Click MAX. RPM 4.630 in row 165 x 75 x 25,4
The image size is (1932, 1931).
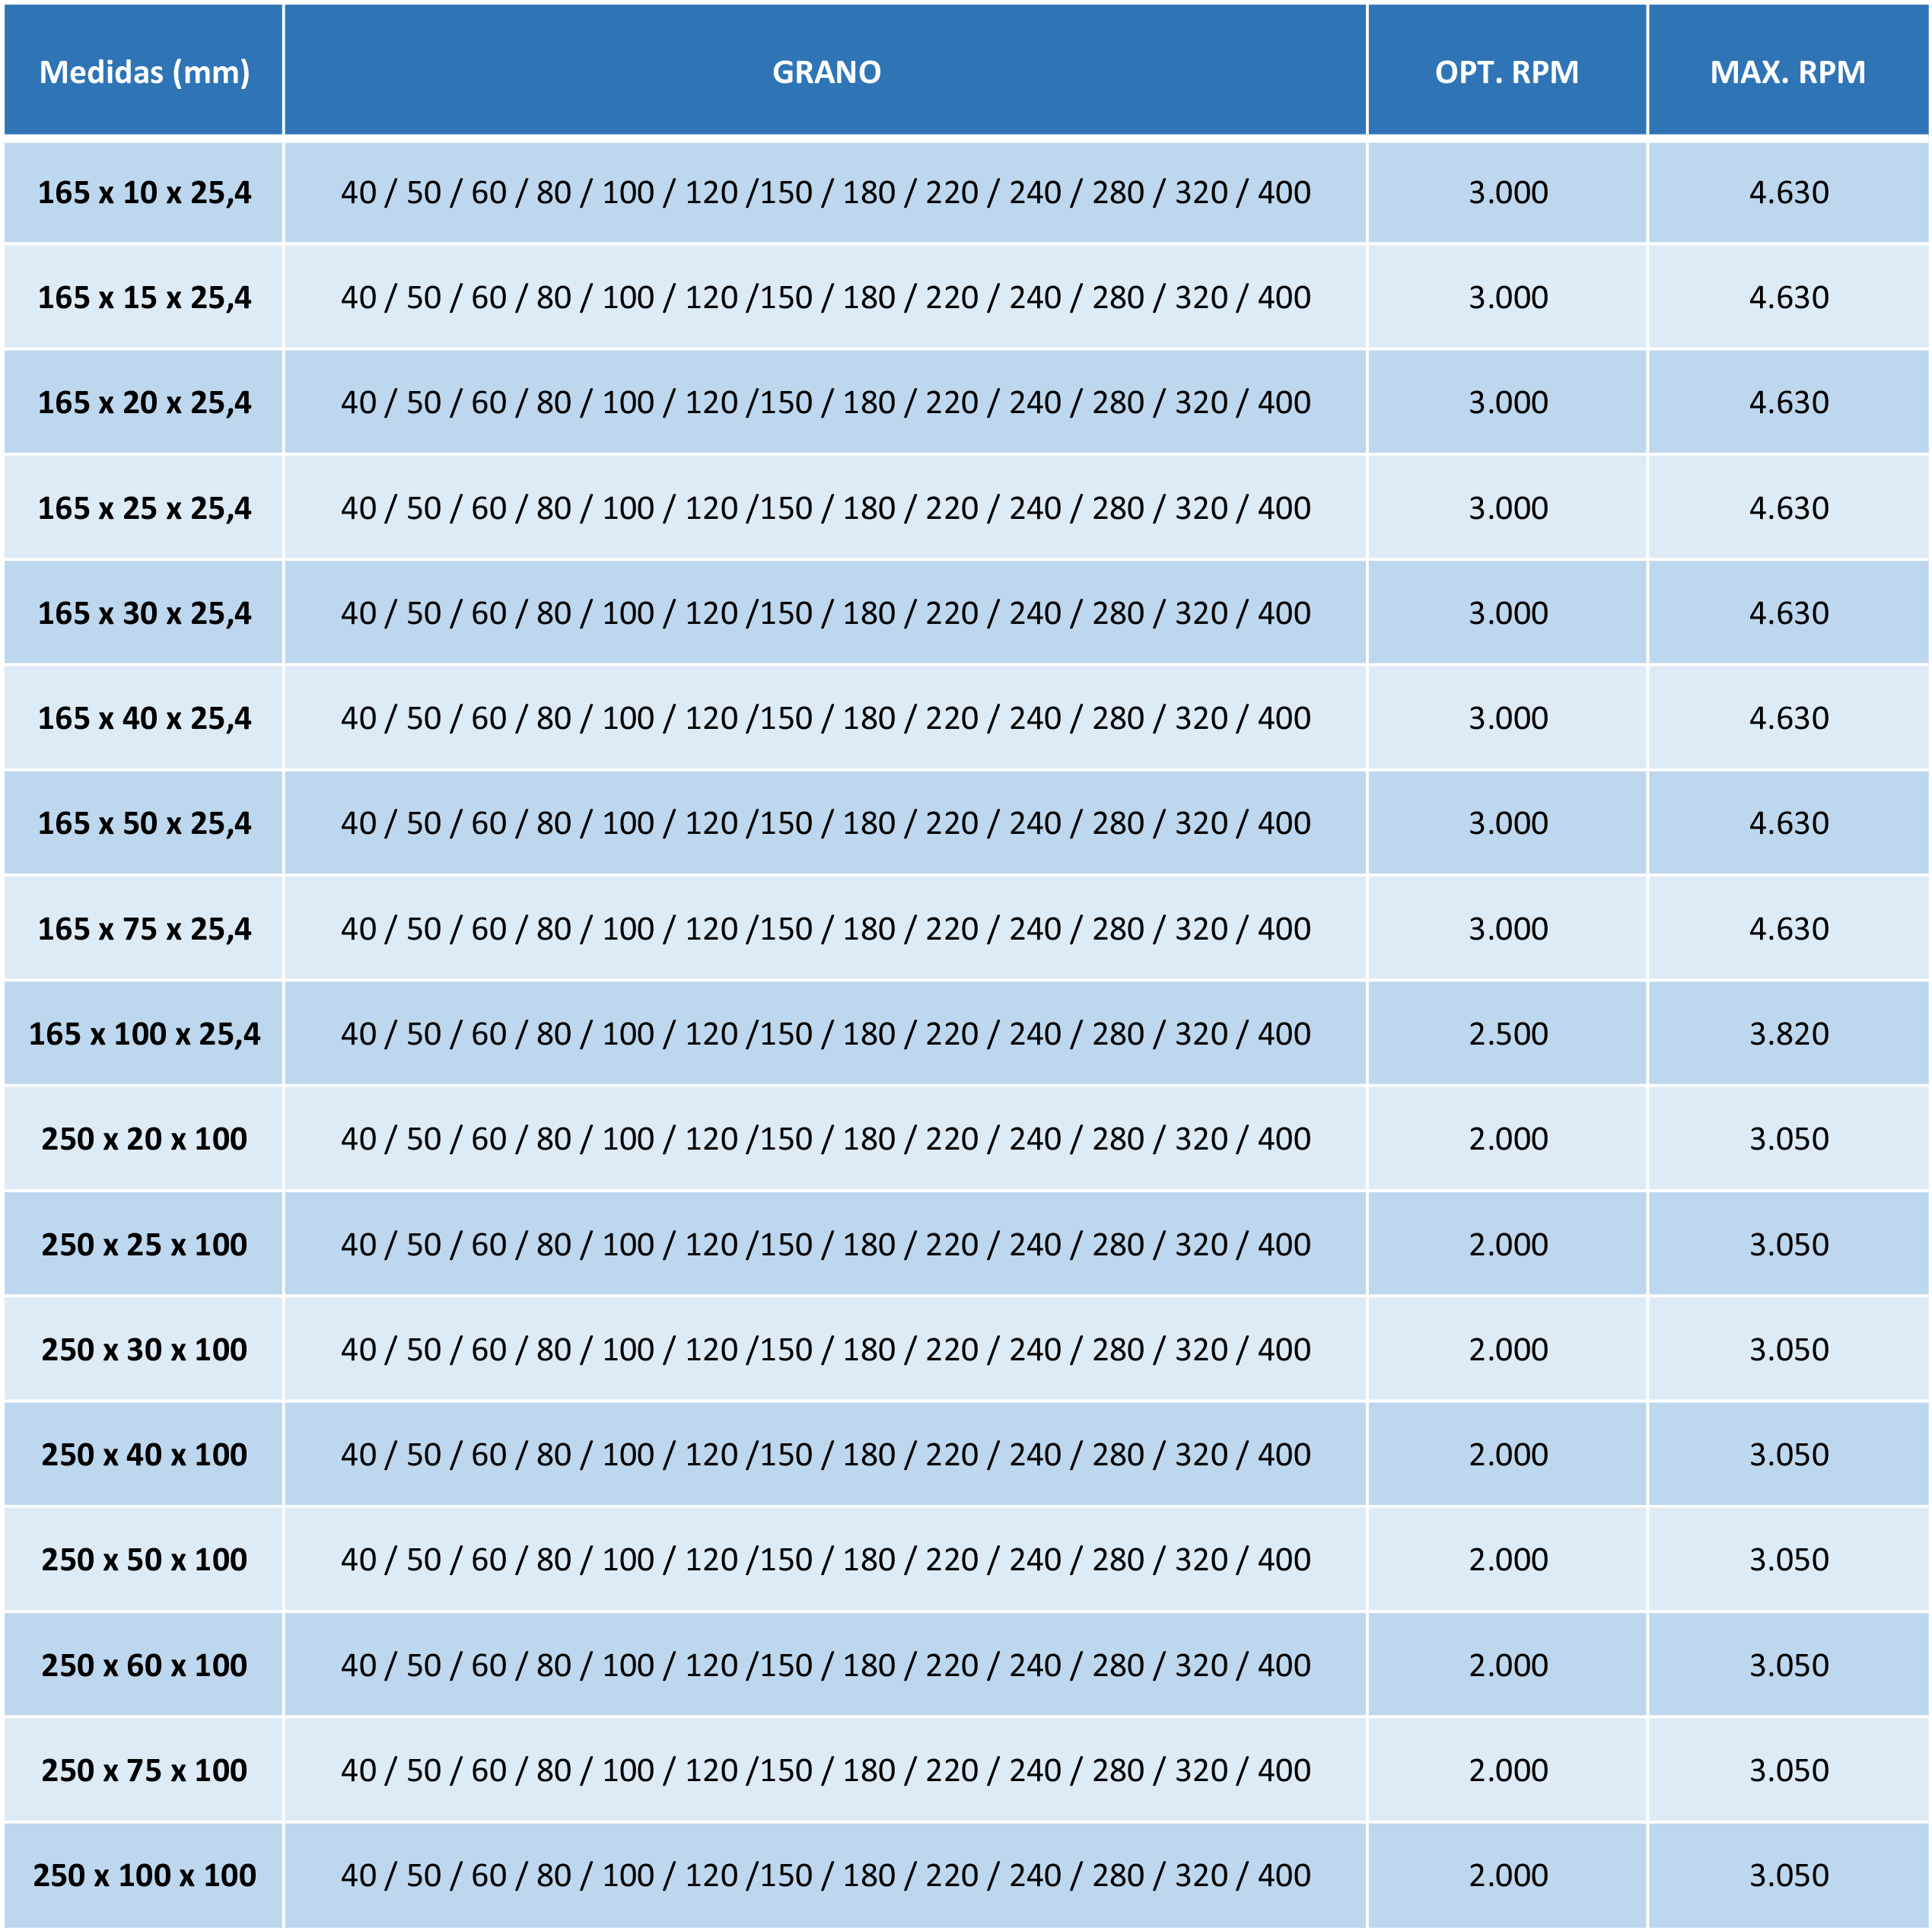click(1789, 929)
